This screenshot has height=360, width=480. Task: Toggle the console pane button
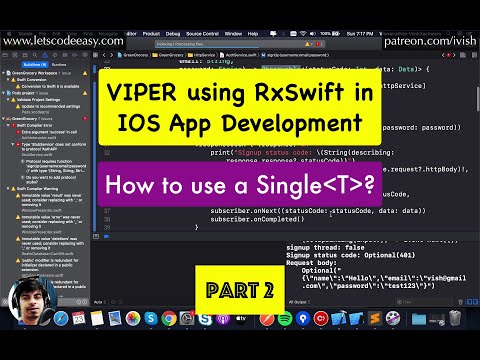475,302
